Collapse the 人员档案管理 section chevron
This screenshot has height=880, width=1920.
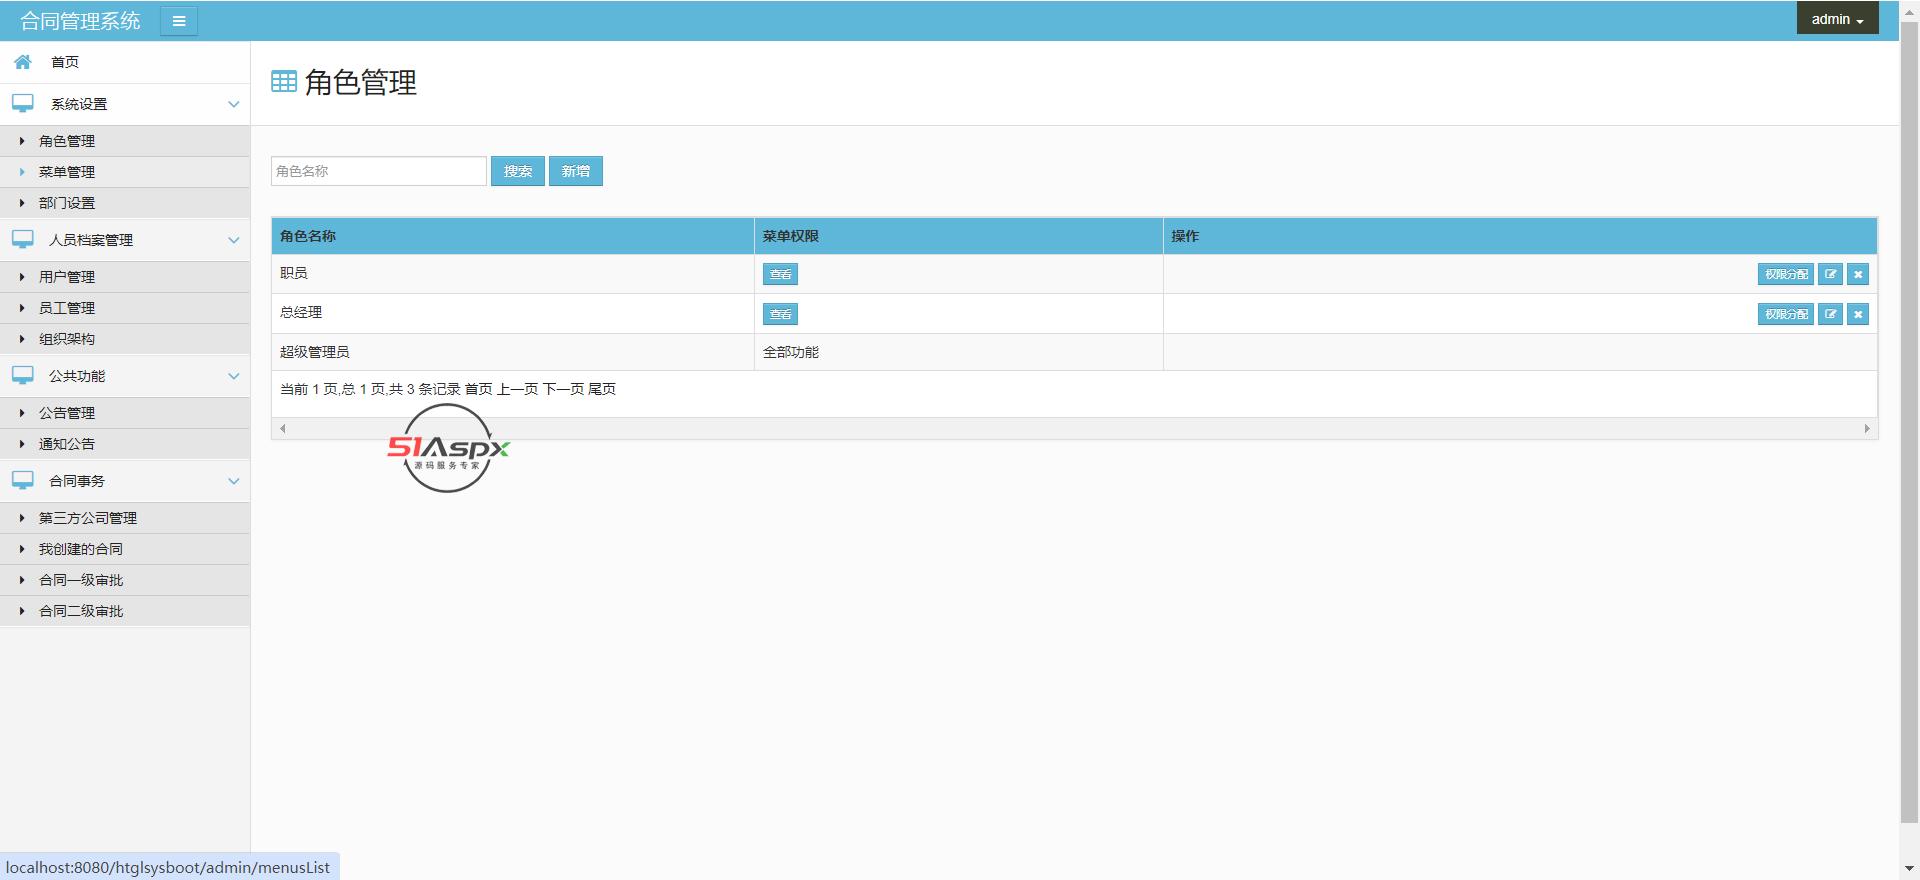234,240
